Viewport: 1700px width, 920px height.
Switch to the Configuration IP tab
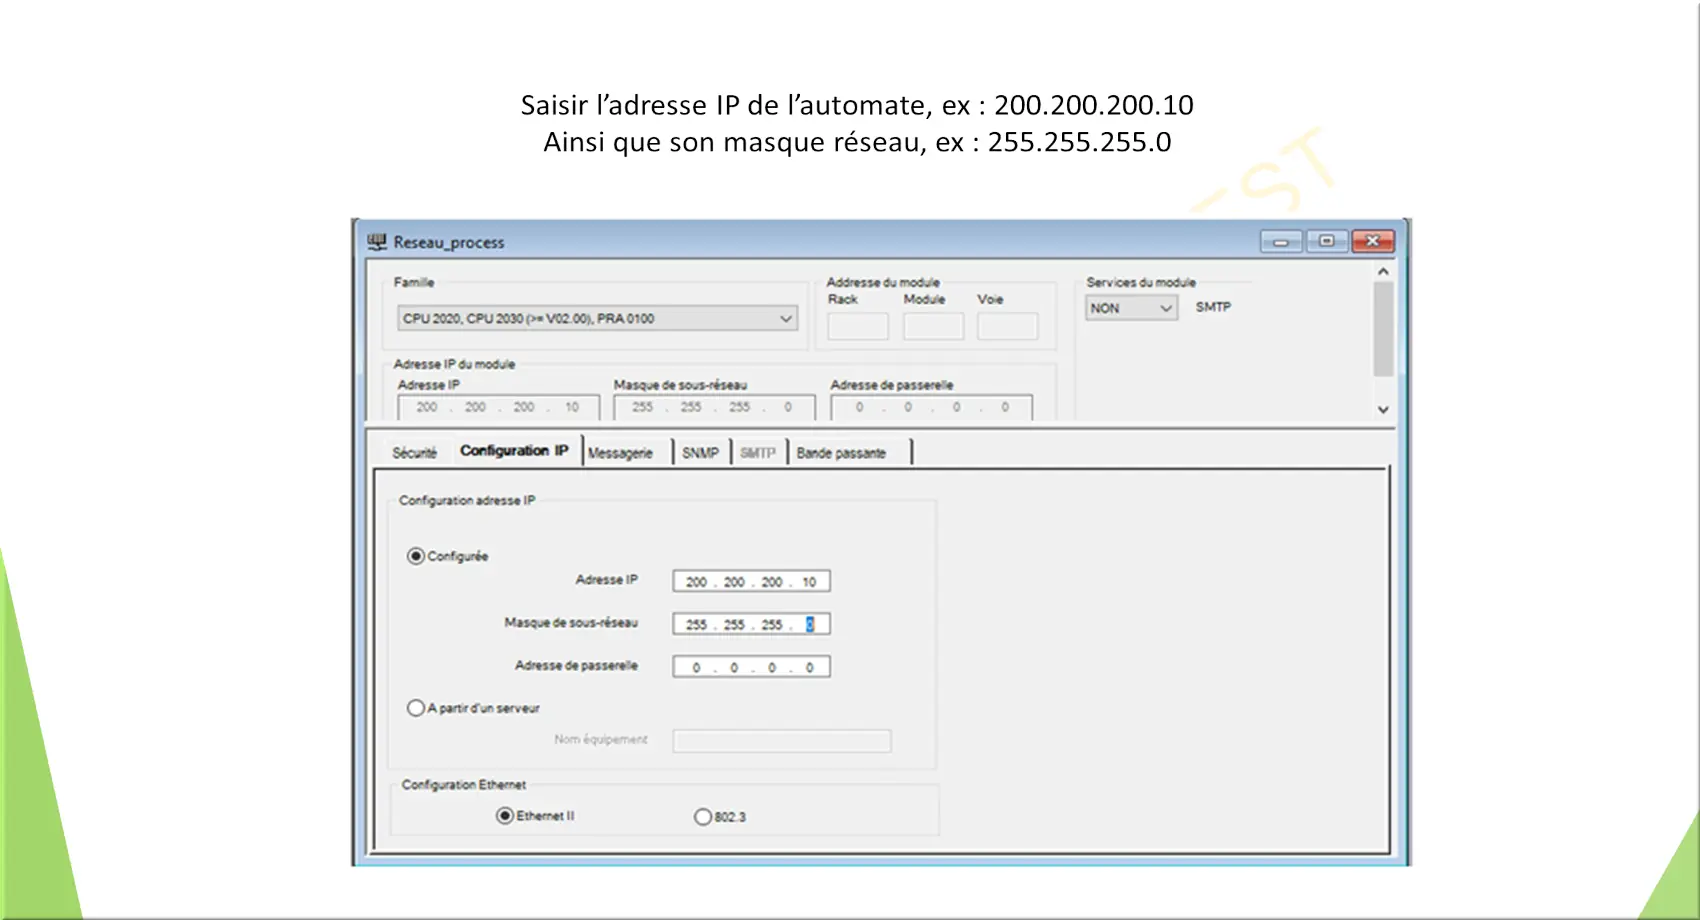click(514, 451)
